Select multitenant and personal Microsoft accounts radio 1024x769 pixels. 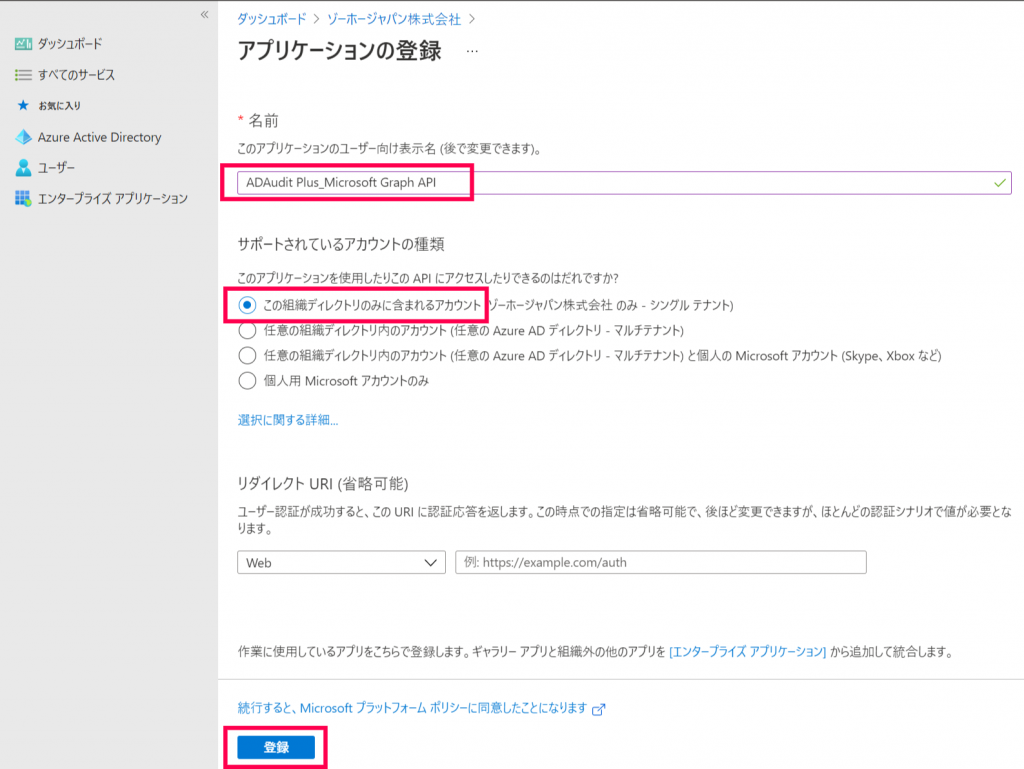pos(247,356)
